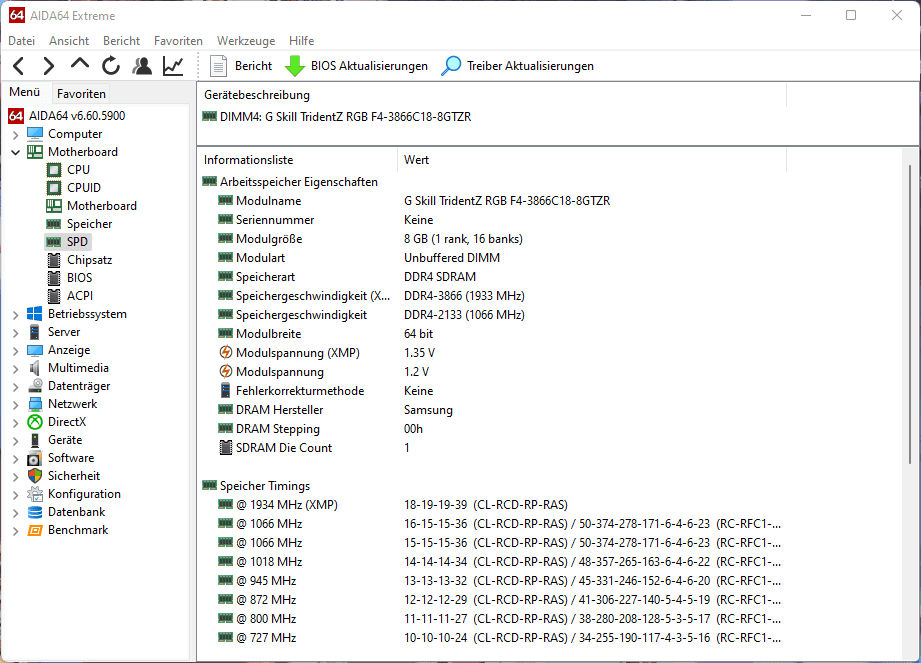Screen dimensions: 921x663
Task: Select the ACPI icon in tree
Action: (x=53, y=296)
